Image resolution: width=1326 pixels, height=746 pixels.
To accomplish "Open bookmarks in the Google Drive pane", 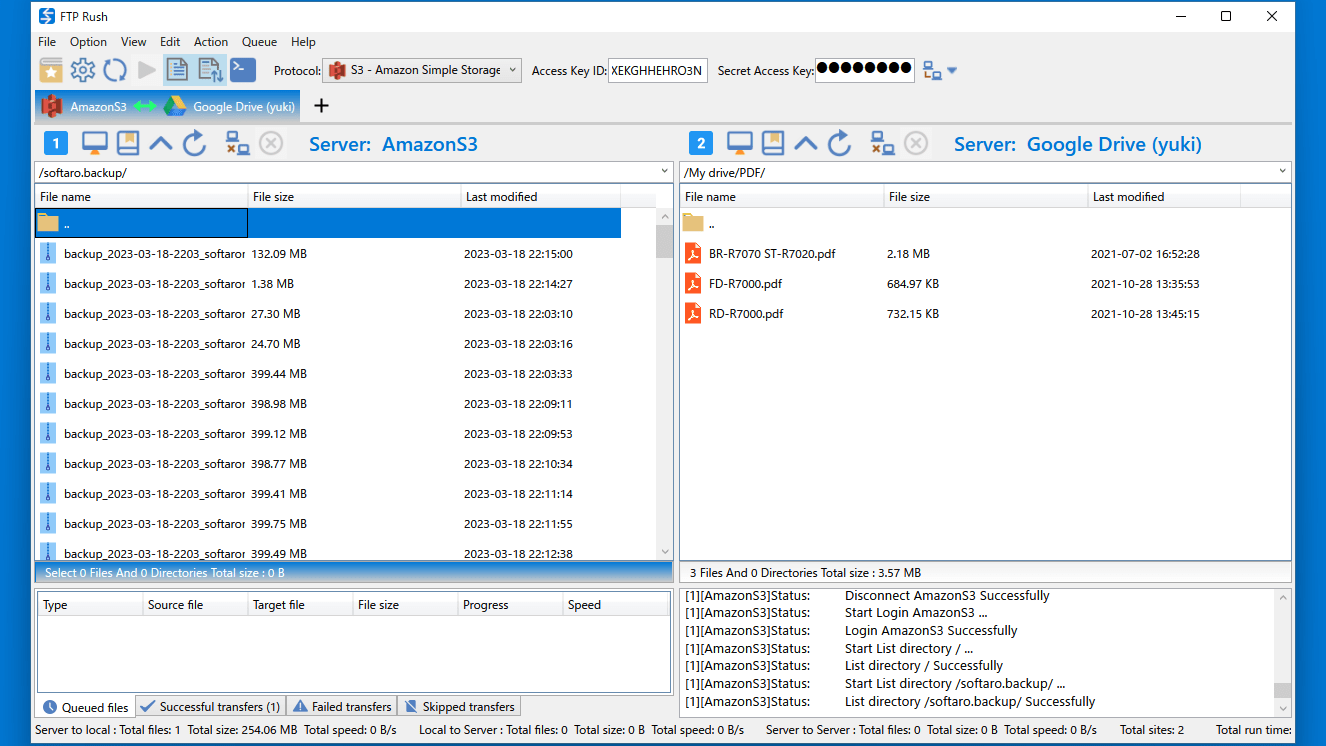I will pyautogui.click(x=773, y=144).
